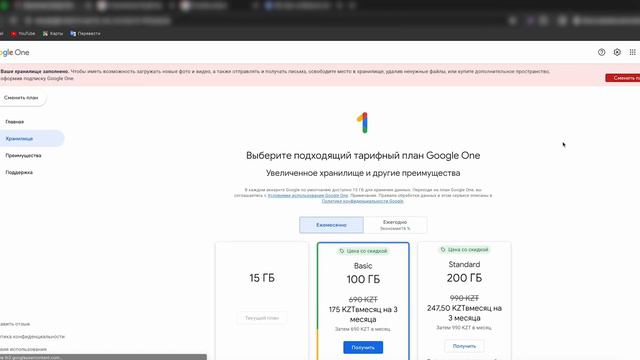Image resolution: width=640 pixels, height=360 pixels.
Task: Open the Google One terms of use link
Action: tap(308, 196)
